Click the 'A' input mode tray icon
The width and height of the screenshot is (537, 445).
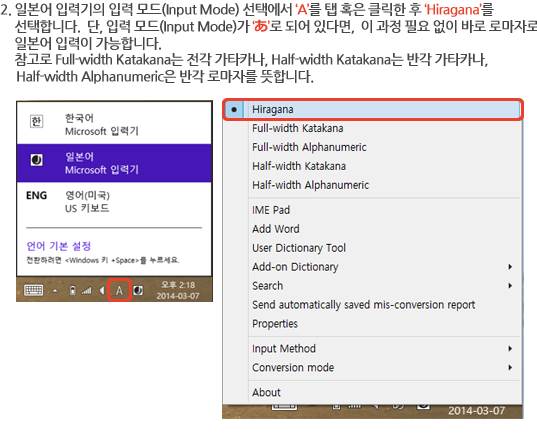click(x=119, y=291)
